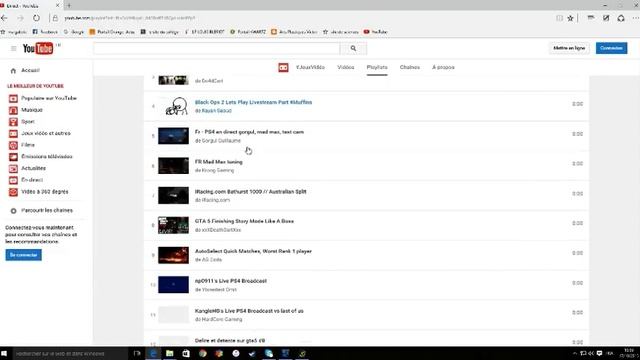Viewport: 640px width, 360px height.
Task: Open the Films channel icon
Action: pos(13,145)
